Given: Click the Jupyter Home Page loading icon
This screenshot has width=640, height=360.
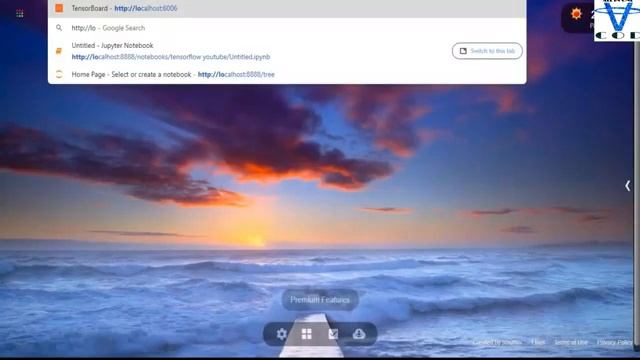Looking at the screenshot, I should (59, 74).
